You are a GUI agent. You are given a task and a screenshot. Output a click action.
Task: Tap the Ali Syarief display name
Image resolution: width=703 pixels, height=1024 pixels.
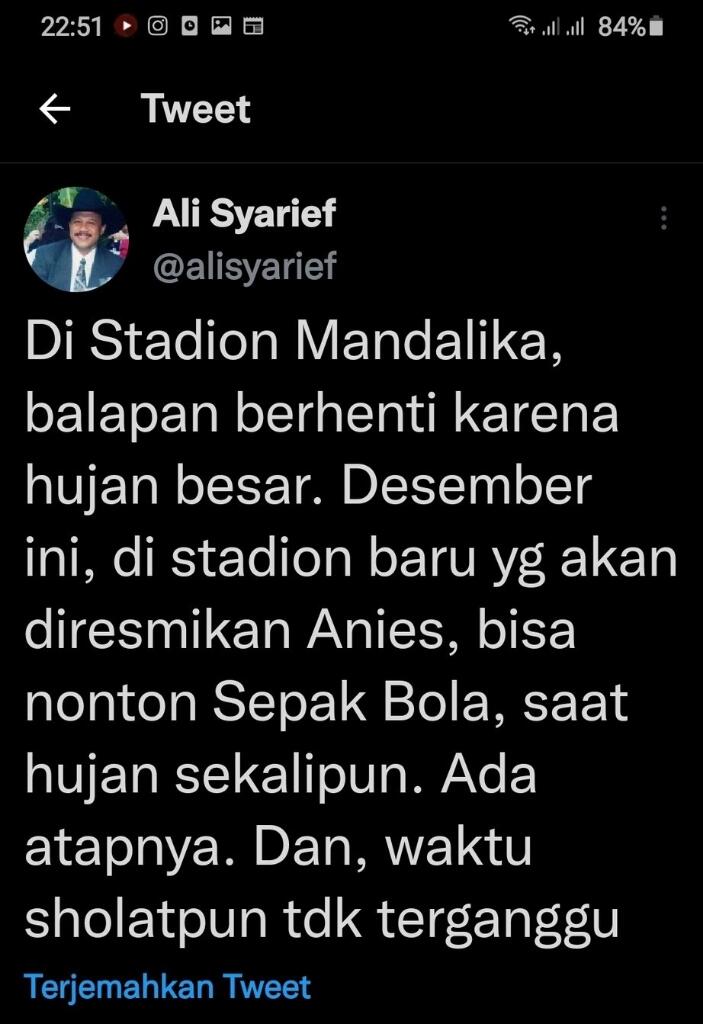(244, 213)
